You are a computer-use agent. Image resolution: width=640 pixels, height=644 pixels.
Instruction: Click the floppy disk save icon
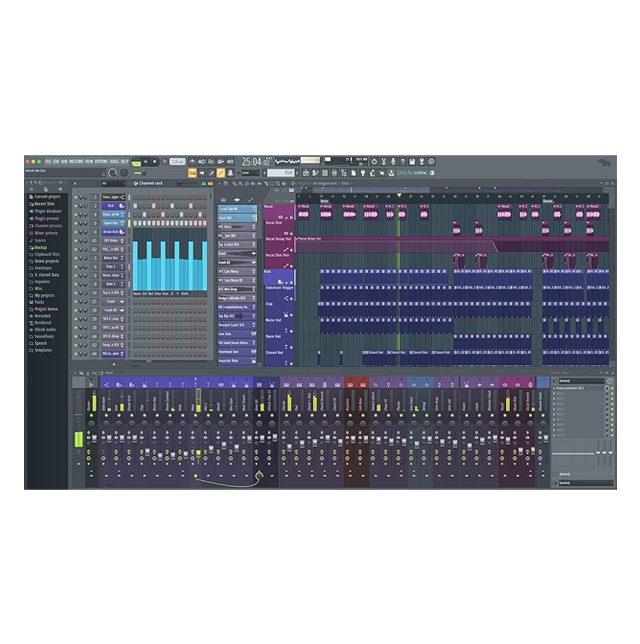pyautogui.click(x=412, y=161)
